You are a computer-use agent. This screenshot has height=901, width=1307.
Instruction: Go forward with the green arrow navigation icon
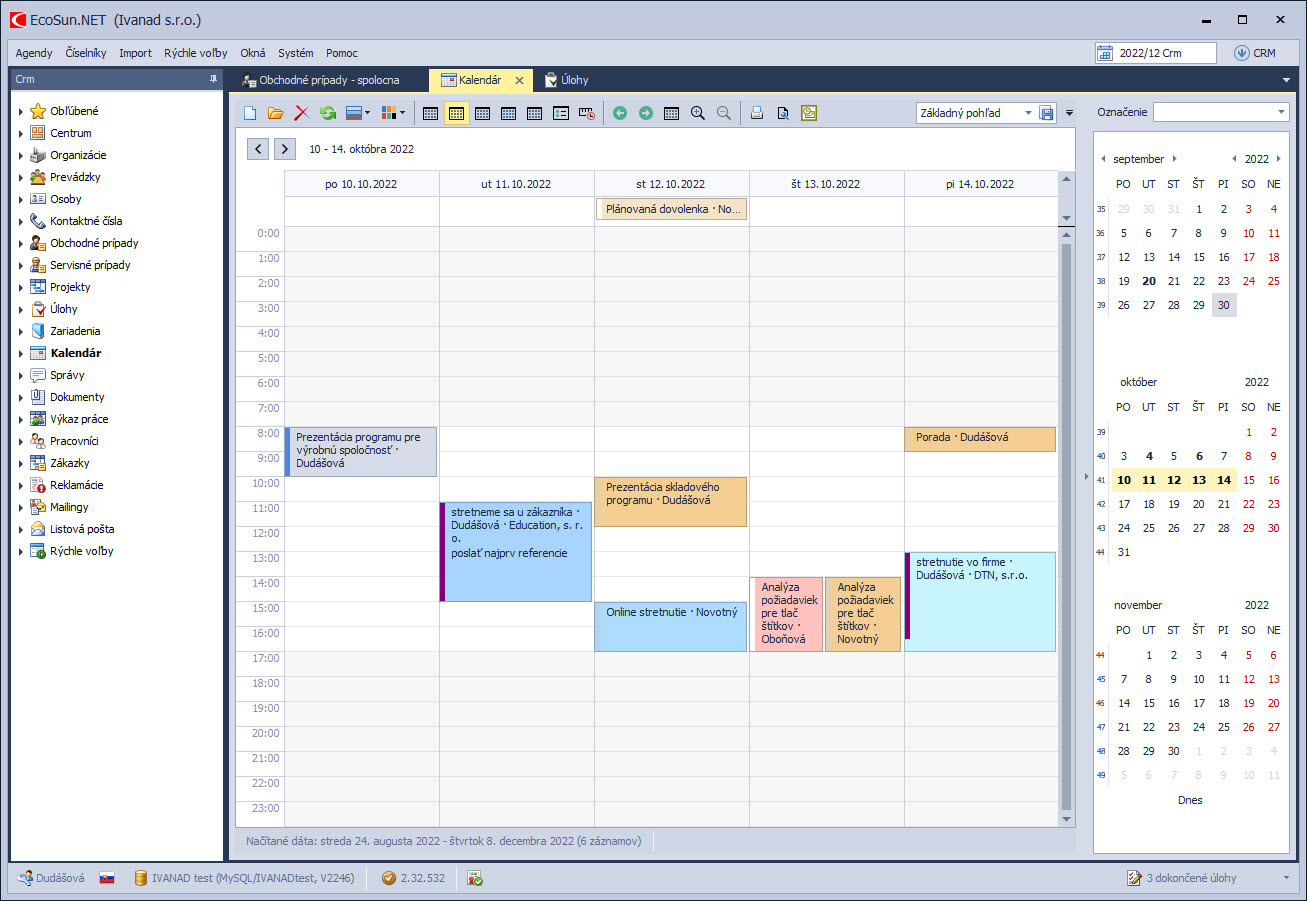click(644, 113)
